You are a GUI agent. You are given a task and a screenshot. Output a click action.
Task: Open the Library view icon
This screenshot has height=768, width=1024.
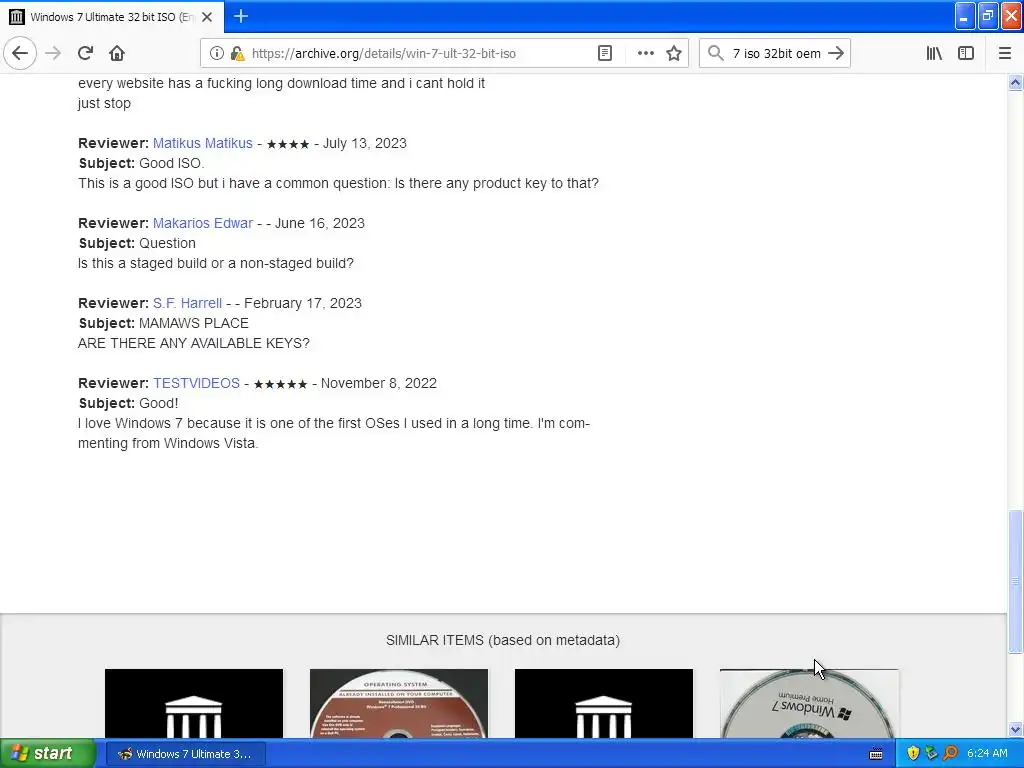click(x=934, y=53)
